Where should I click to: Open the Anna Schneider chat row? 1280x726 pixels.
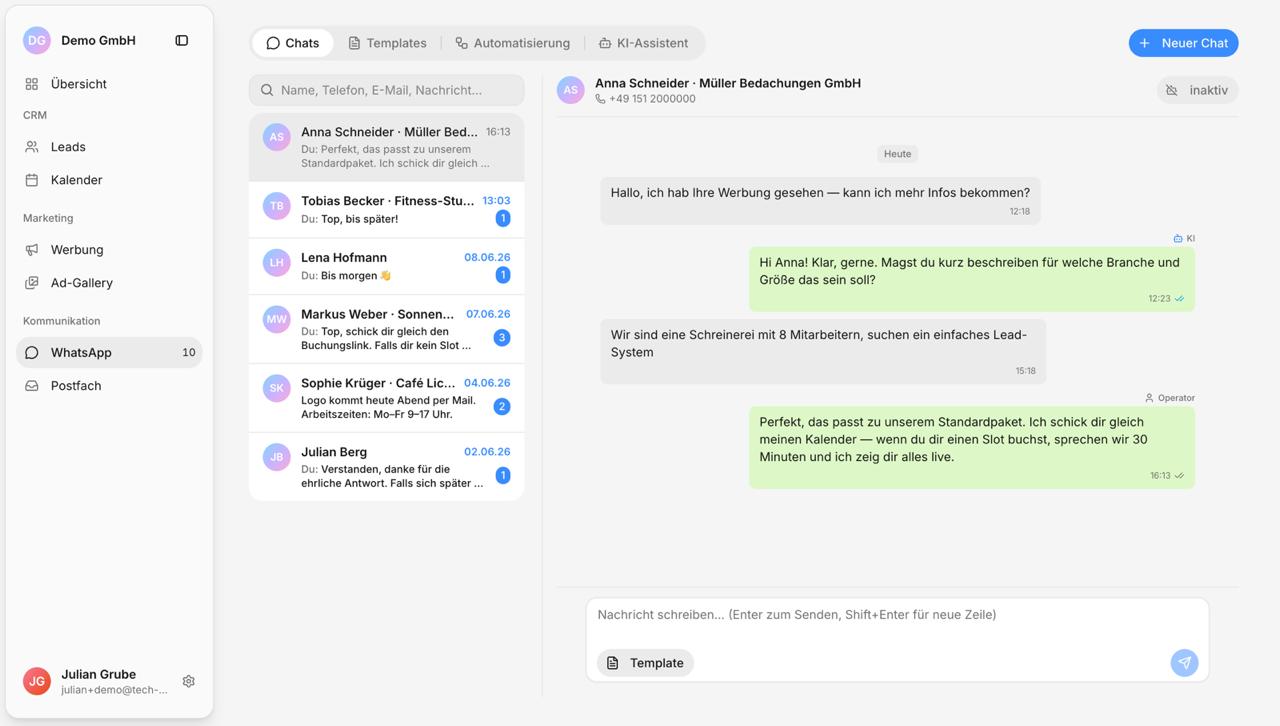coord(386,147)
